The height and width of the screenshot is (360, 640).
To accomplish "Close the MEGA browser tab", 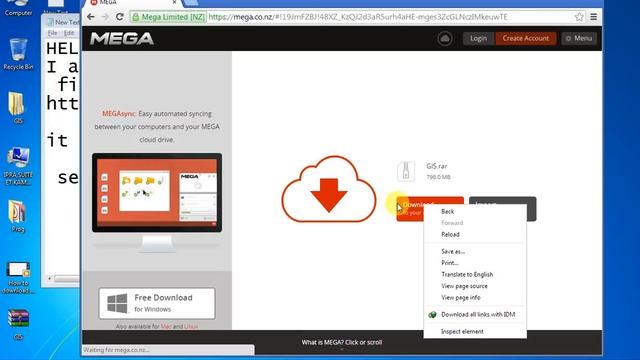I will (x=174, y=2).
